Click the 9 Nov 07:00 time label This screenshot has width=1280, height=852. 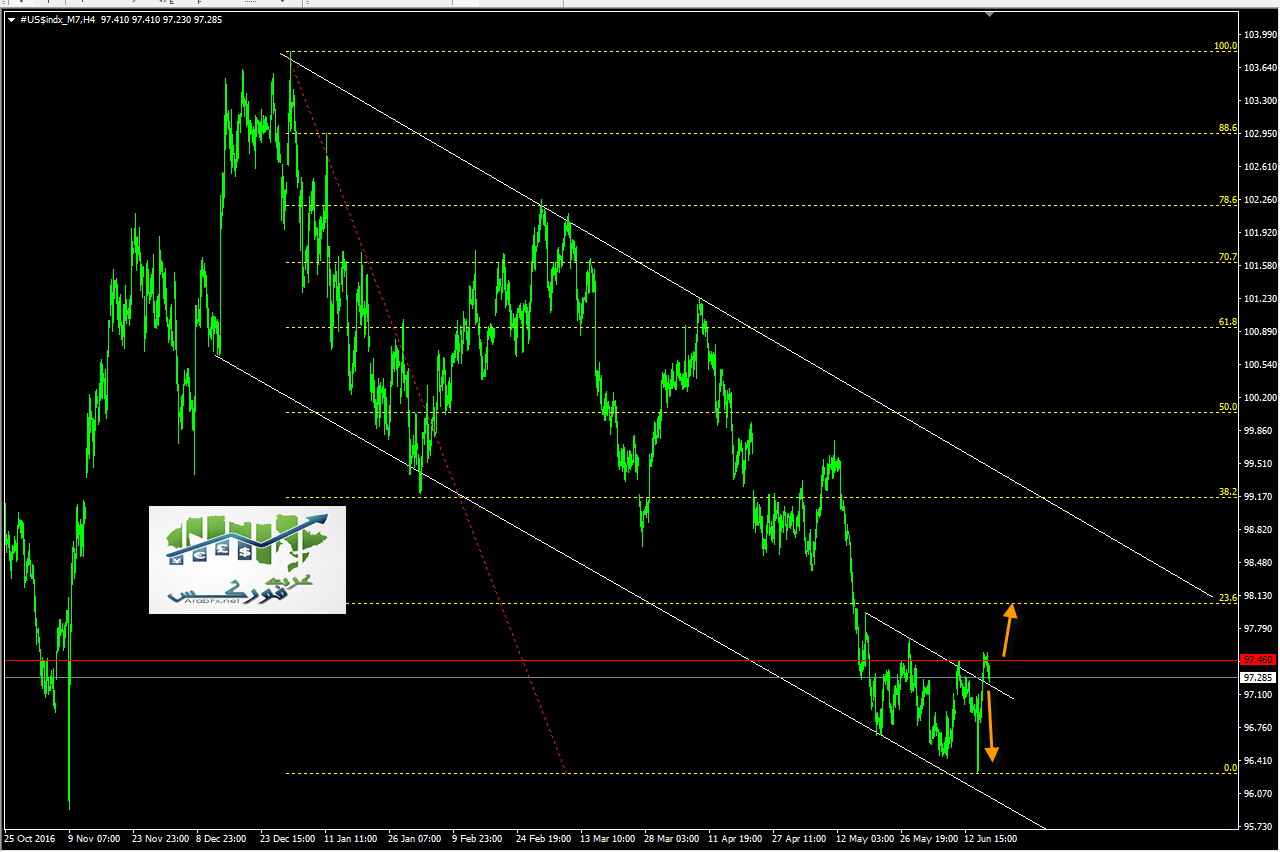94,840
